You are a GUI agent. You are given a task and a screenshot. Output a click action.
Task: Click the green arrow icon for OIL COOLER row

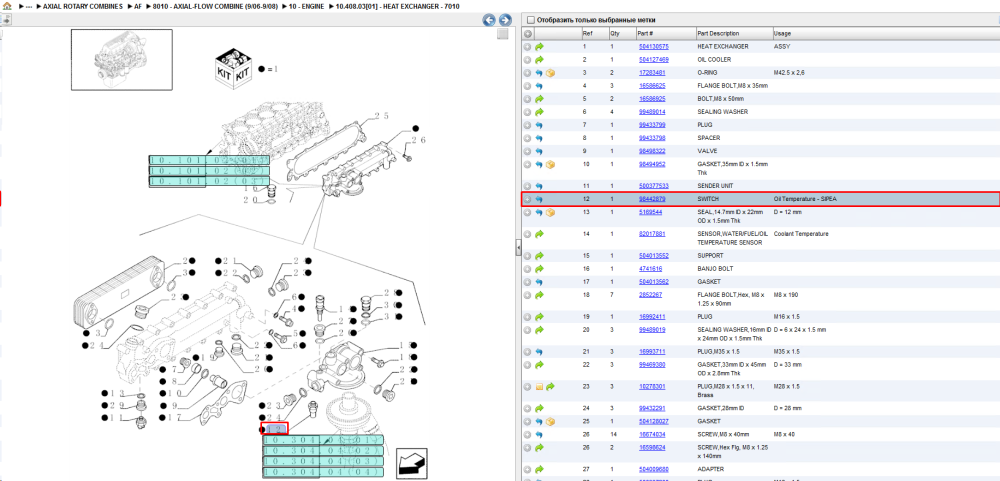point(539,60)
